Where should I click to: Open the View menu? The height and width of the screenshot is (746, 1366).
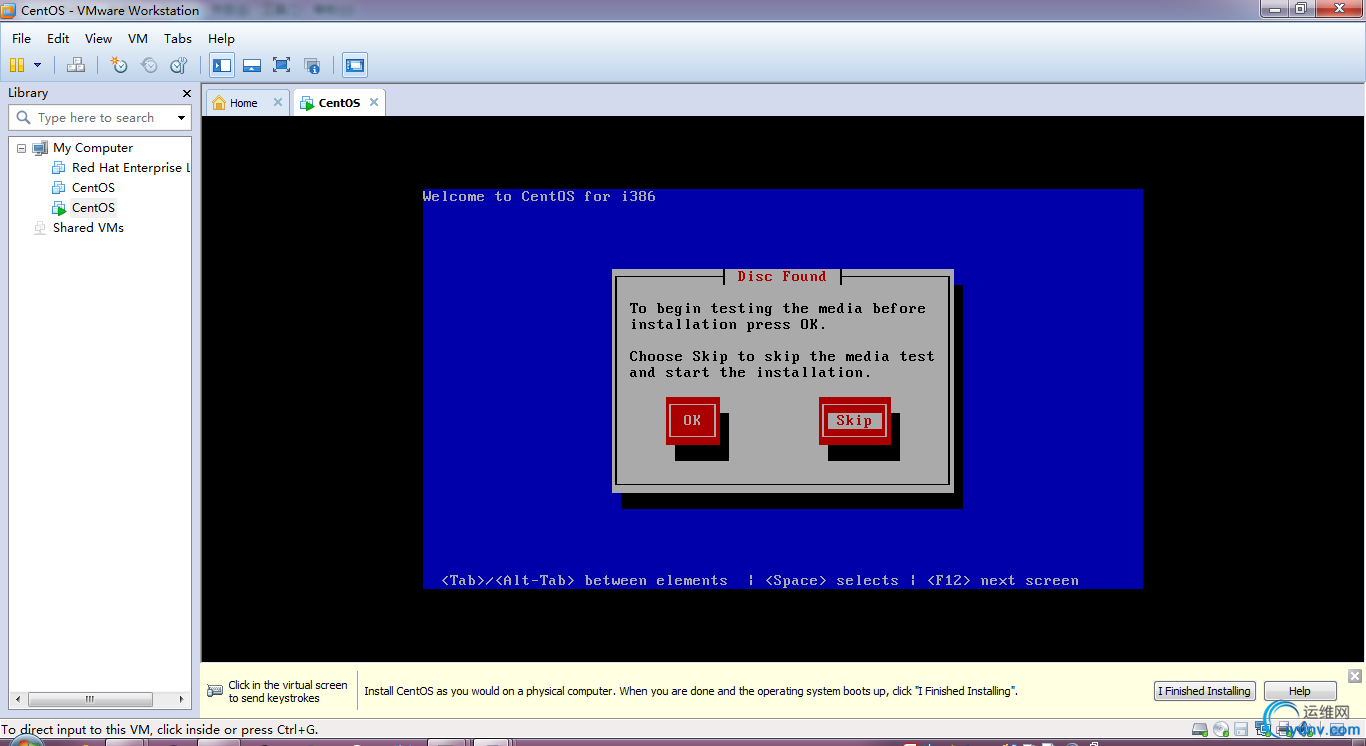pos(98,38)
